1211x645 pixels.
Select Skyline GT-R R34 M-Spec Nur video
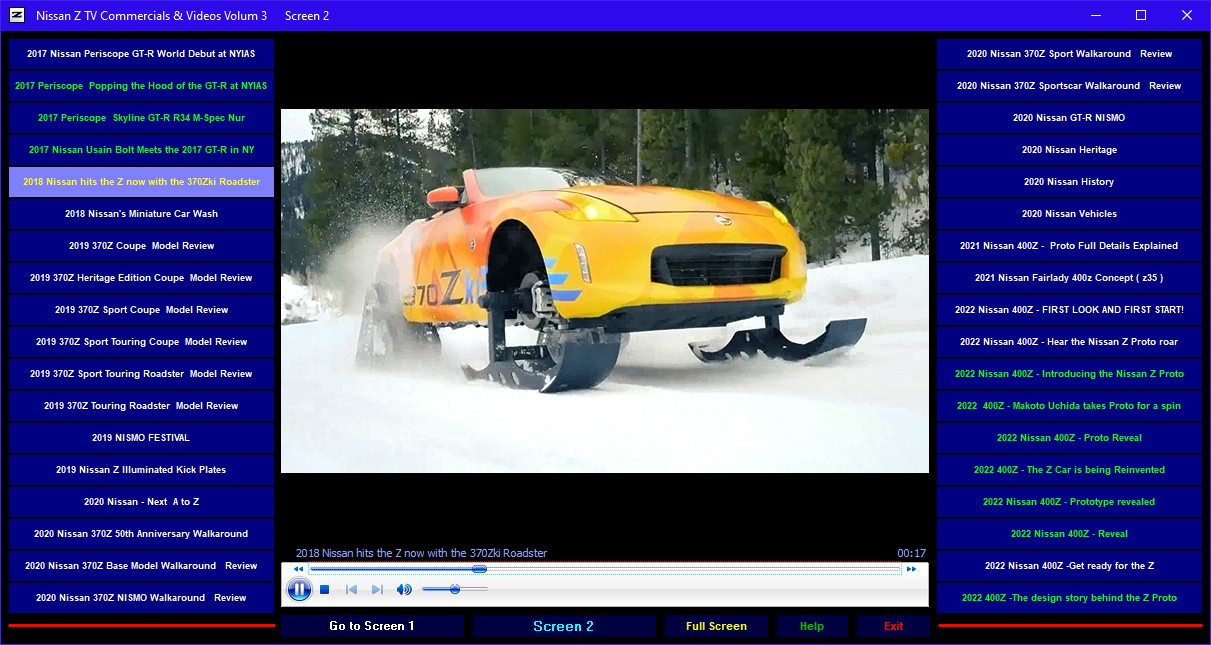click(141, 118)
